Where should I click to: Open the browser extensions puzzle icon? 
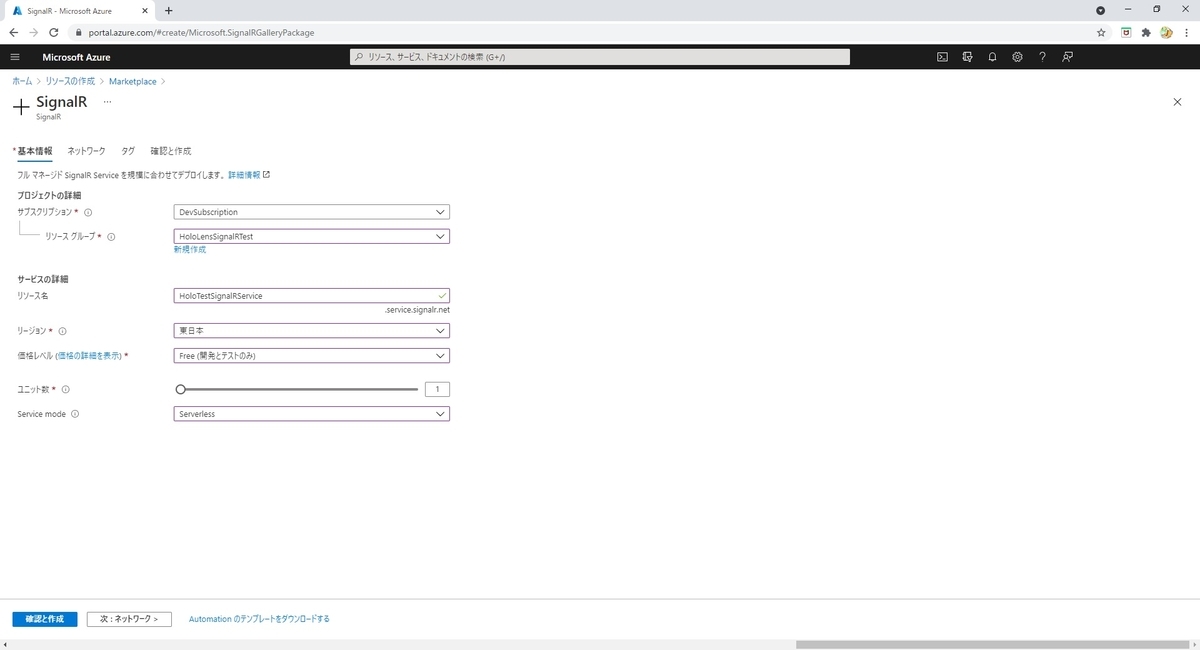tap(1146, 32)
